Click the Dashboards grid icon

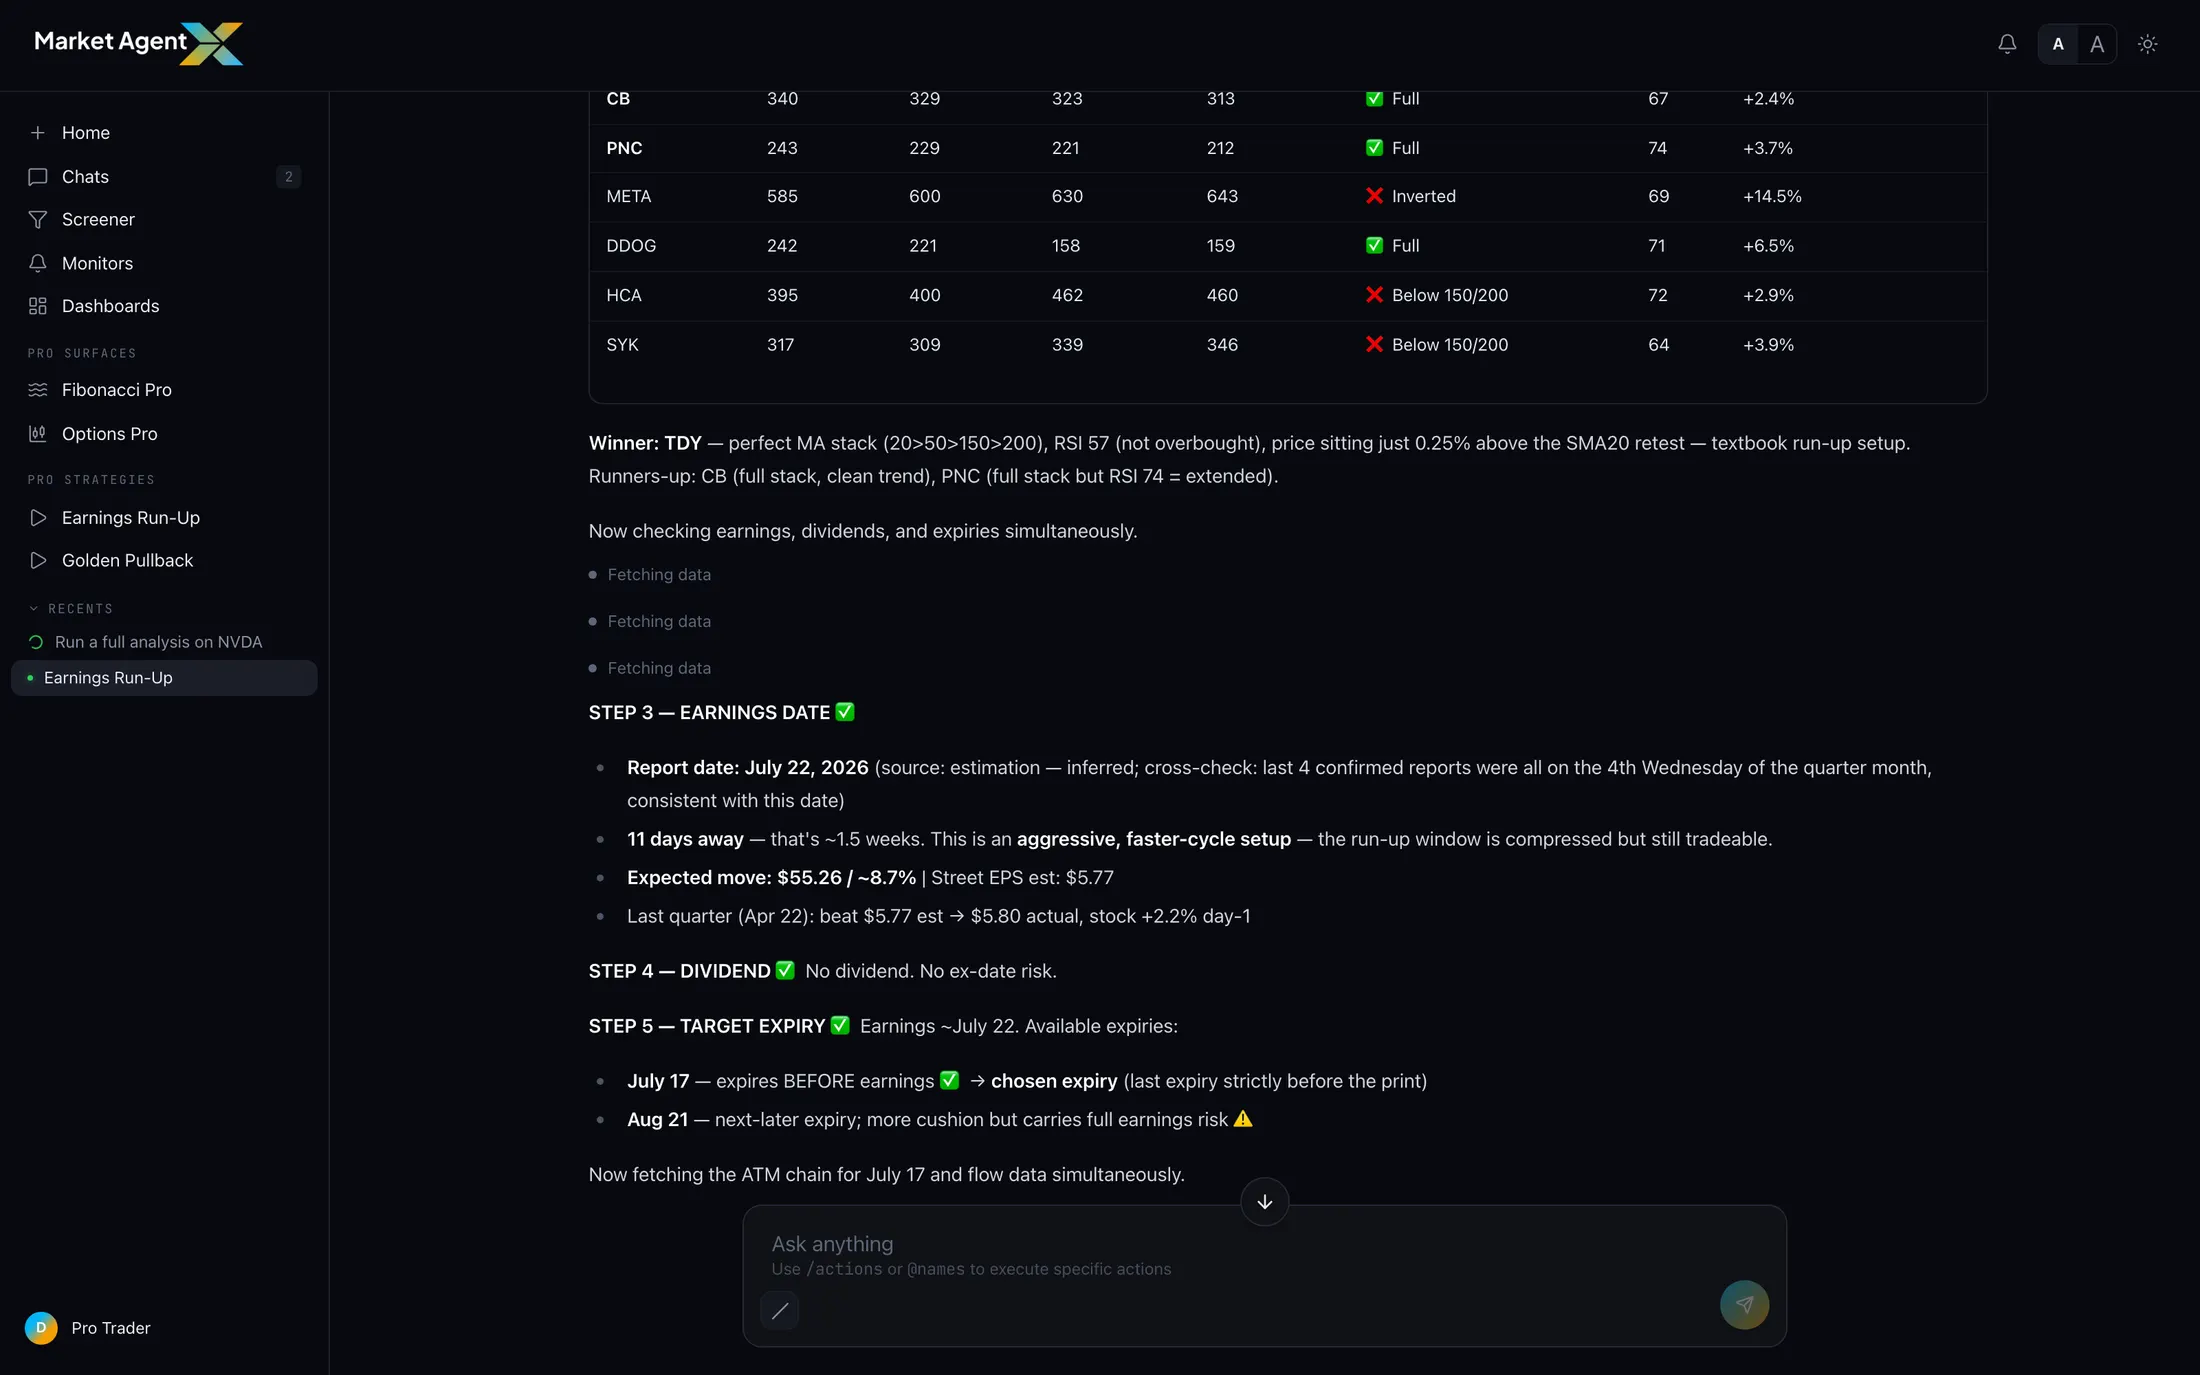pos(38,306)
